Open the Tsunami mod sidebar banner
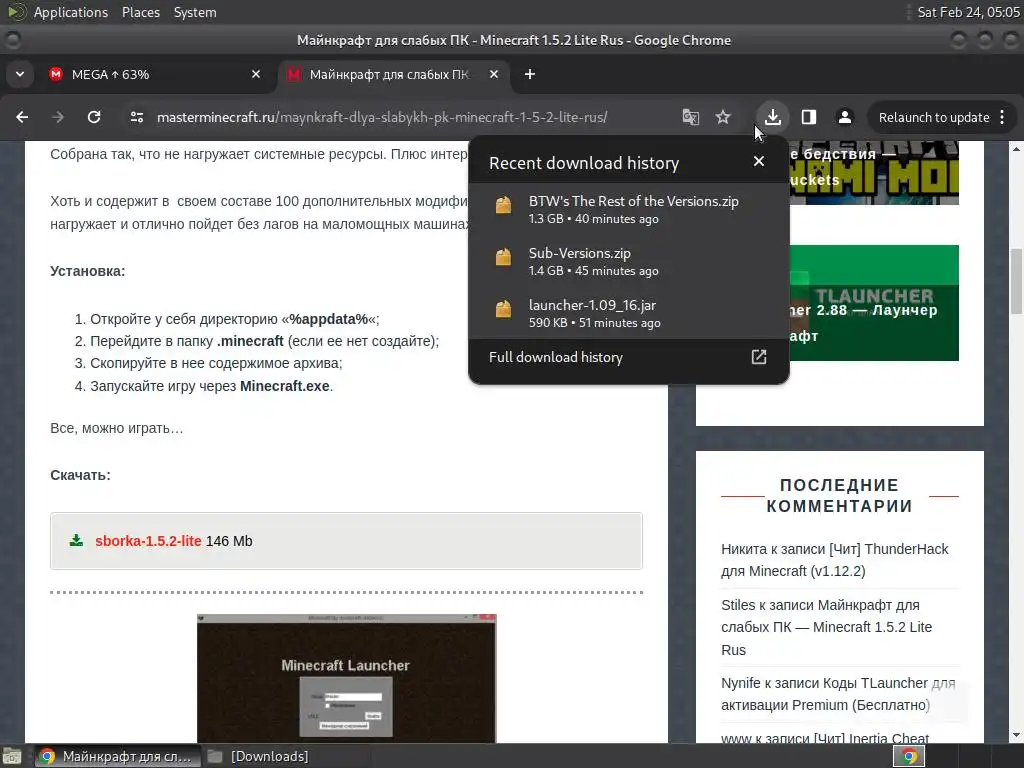The image size is (1024, 768). click(x=873, y=172)
